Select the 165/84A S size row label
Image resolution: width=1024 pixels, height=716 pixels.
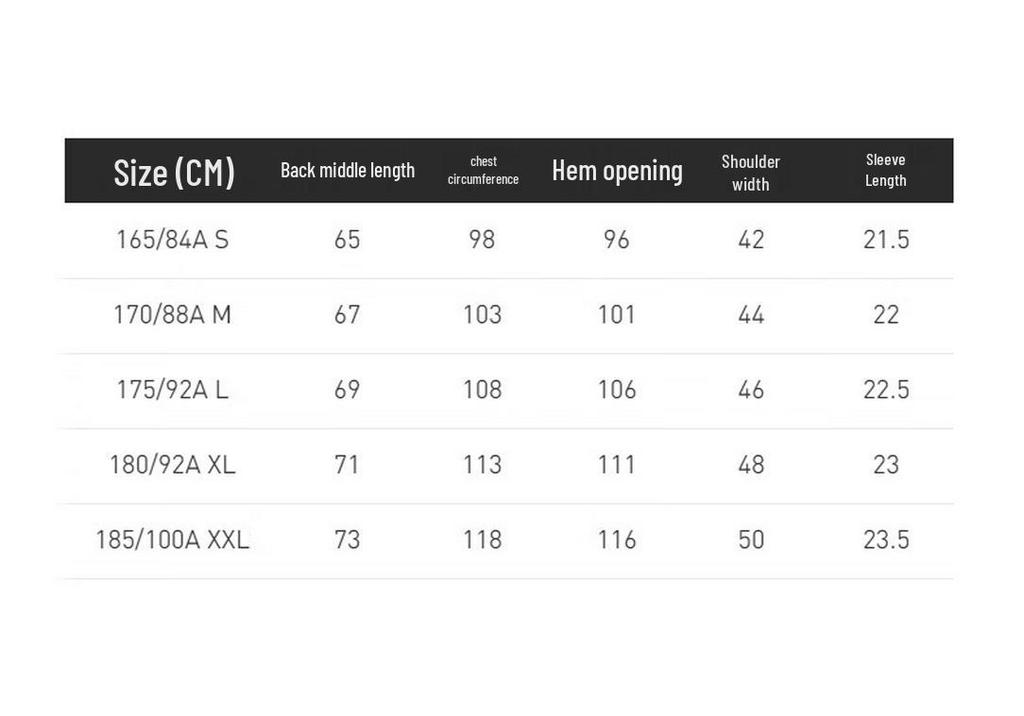[172, 240]
